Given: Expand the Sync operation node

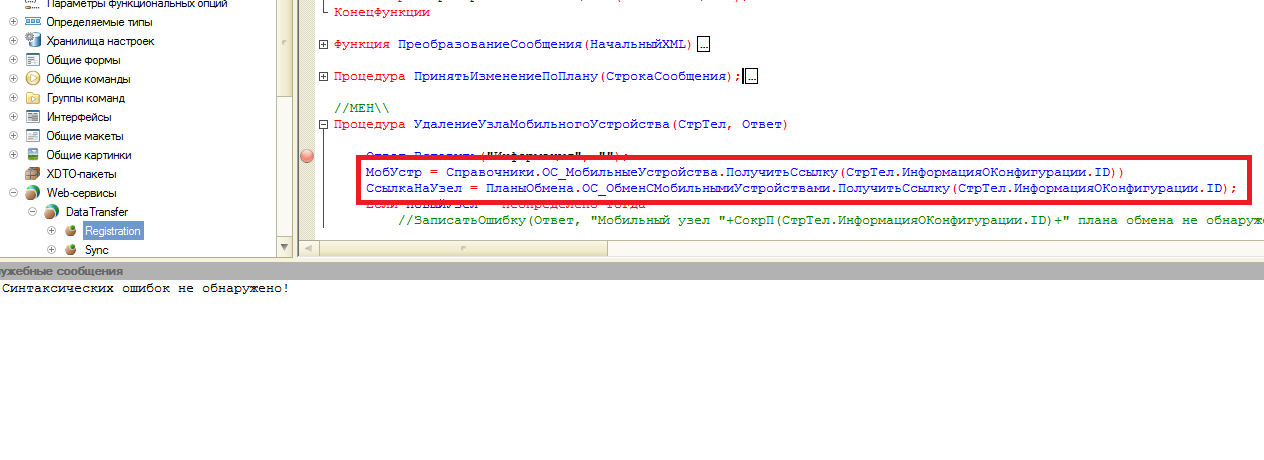Looking at the screenshot, I should click(x=51, y=250).
